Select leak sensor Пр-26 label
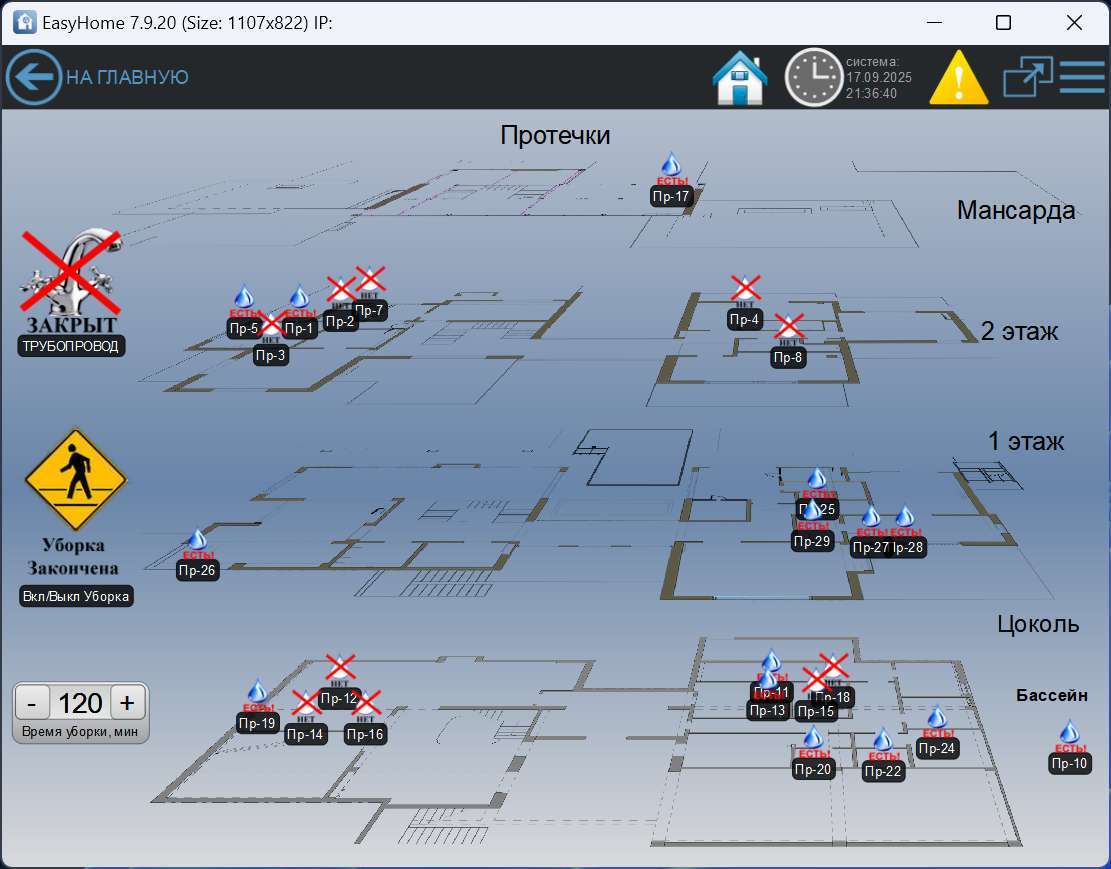Image resolution: width=1111 pixels, height=869 pixels. [x=197, y=571]
